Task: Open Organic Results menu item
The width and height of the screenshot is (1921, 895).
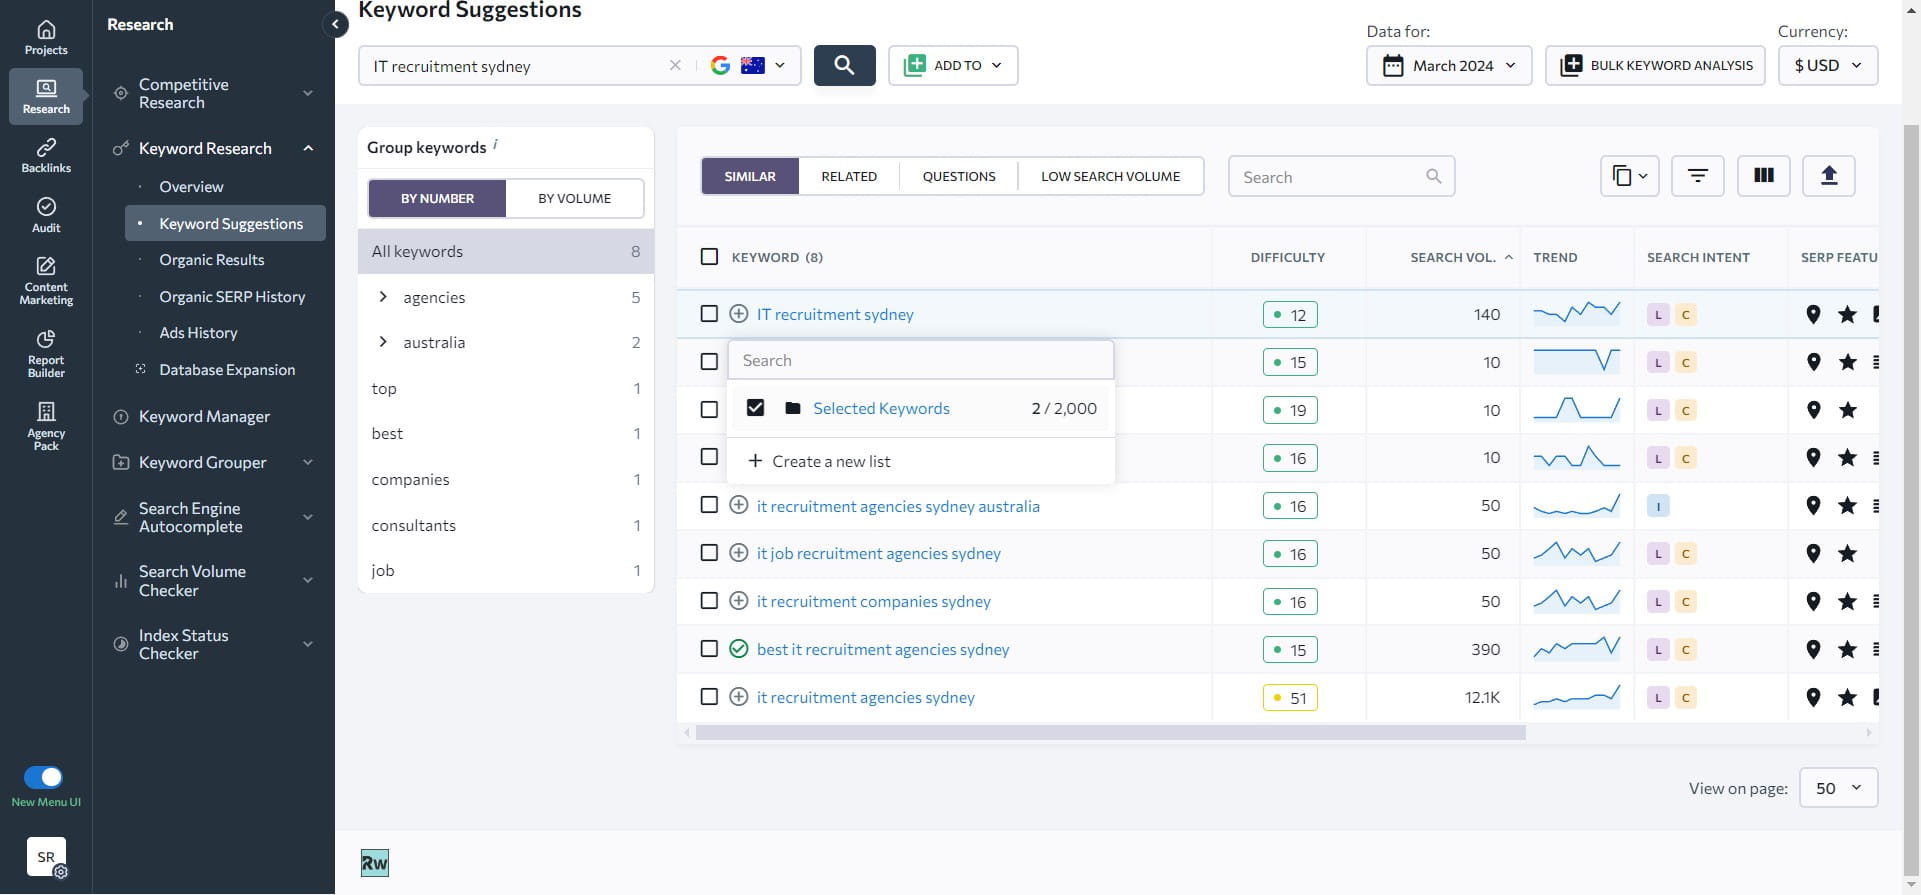Action: pos(212,260)
